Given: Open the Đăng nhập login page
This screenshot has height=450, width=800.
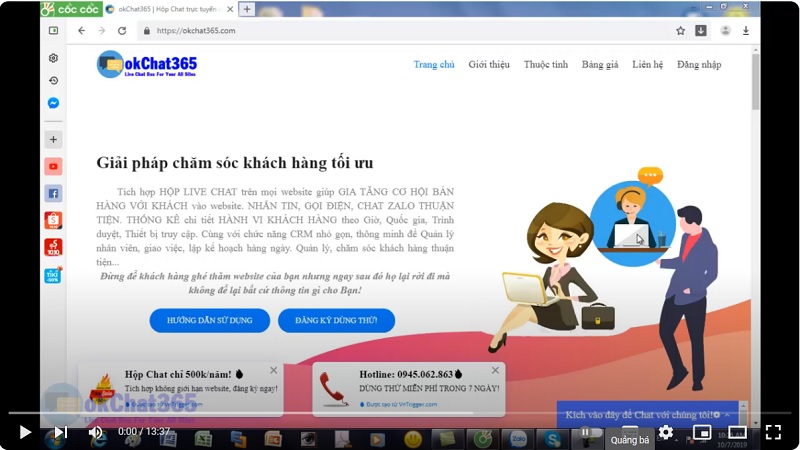Looking at the screenshot, I should [x=699, y=65].
